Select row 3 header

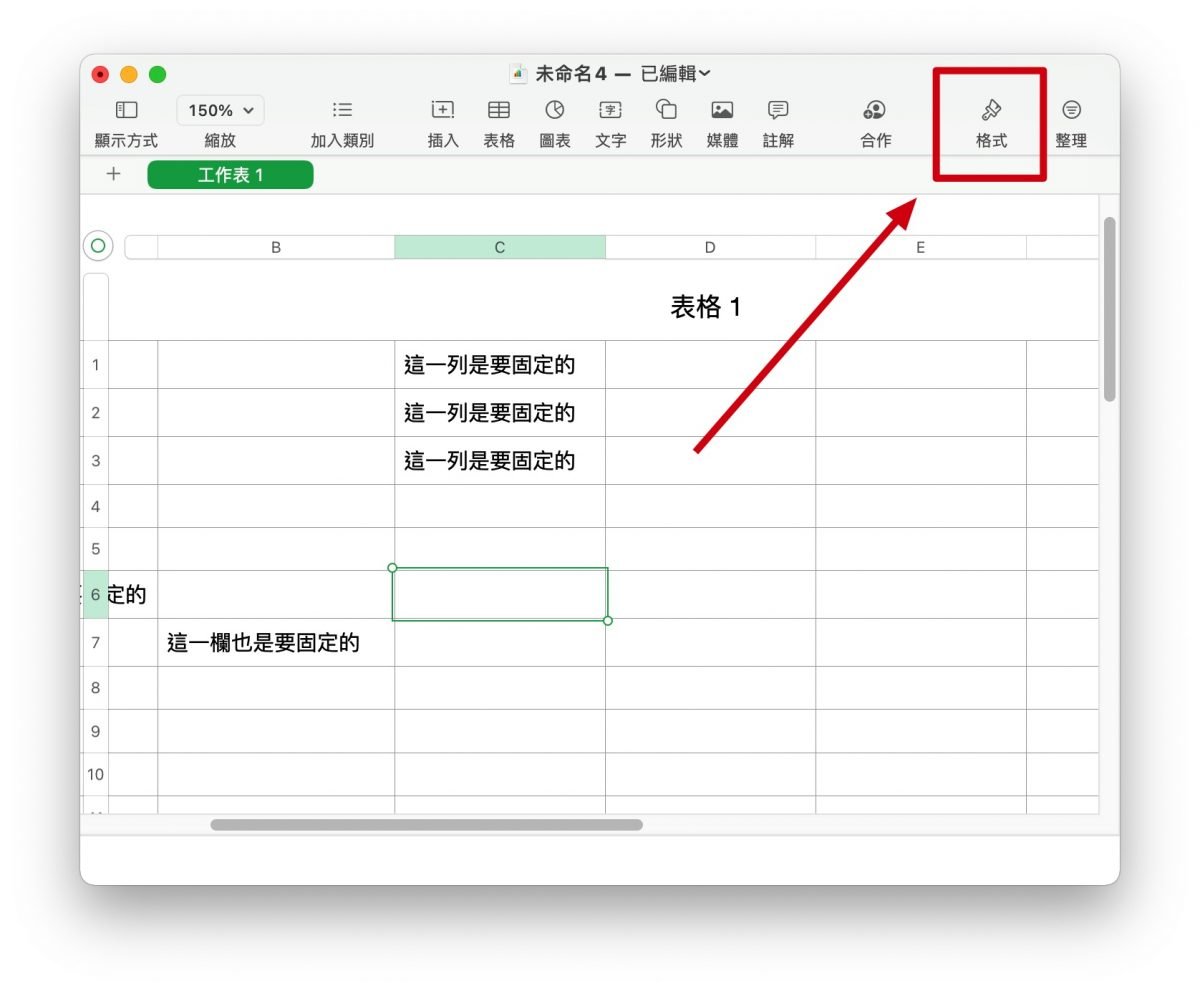point(96,460)
